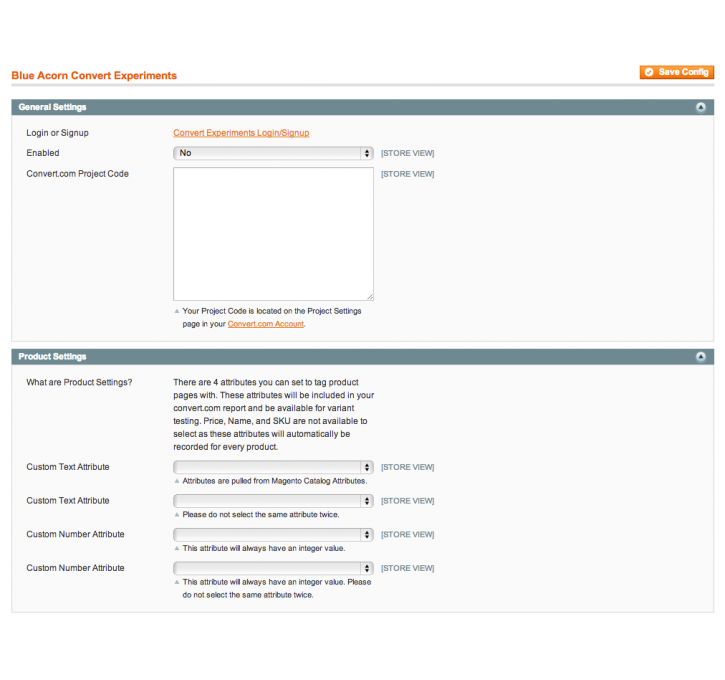This screenshot has height=680, width=725.
Task: Follow the Convert.com Account link
Action: pyautogui.click(x=265, y=324)
